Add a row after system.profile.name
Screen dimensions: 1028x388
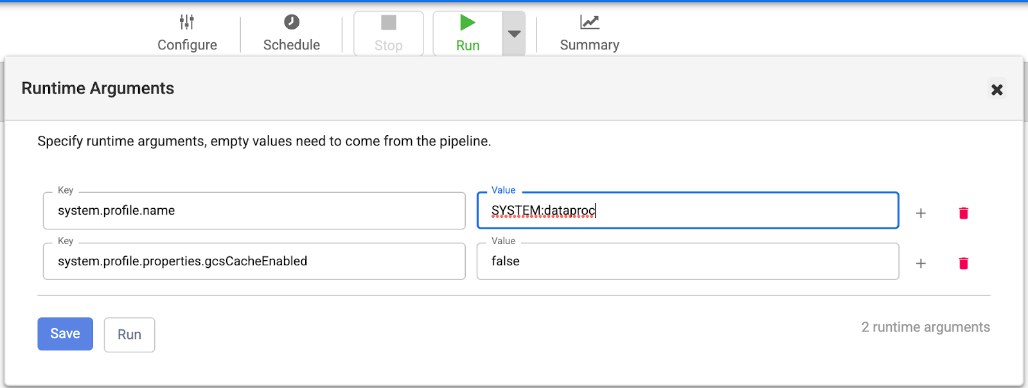[x=920, y=213]
